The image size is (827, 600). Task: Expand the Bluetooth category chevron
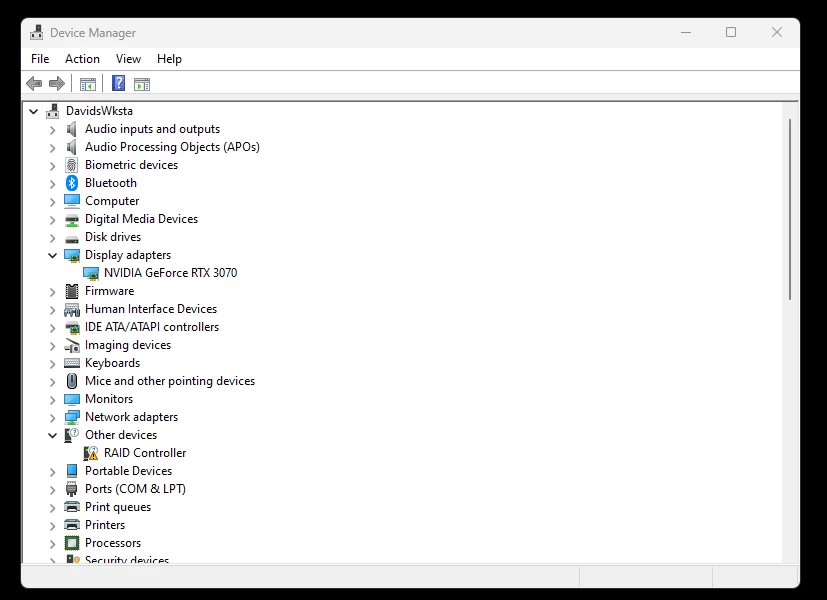(52, 184)
